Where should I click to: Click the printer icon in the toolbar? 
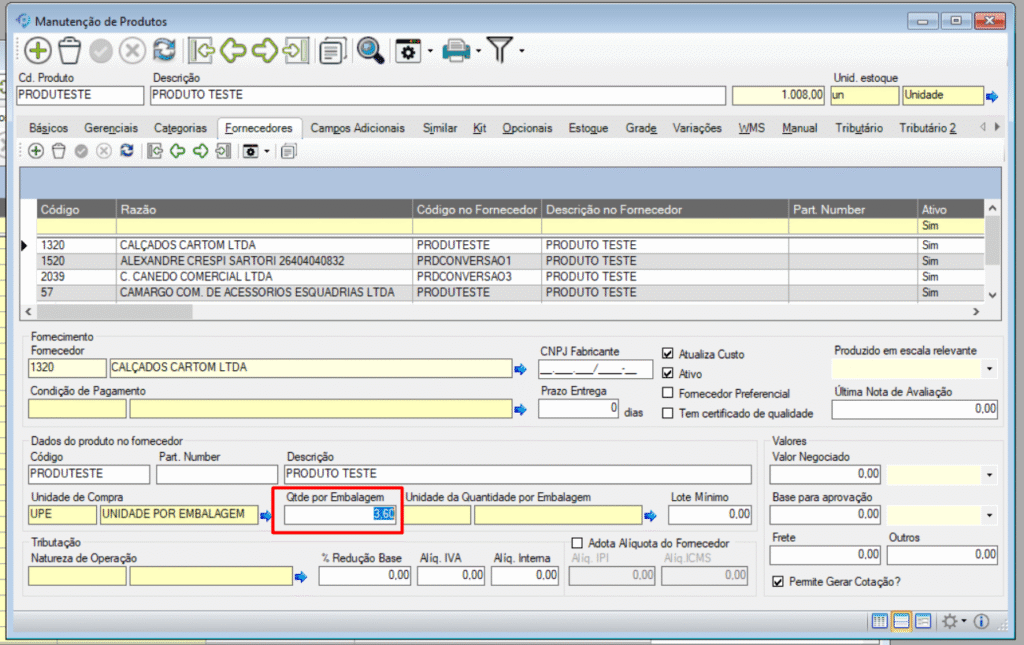click(x=457, y=51)
